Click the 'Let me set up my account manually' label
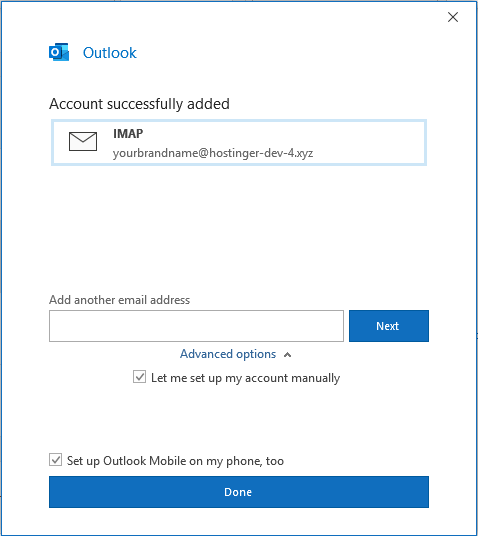The height and width of the screenshot is (536, 478). coord(245,378)
